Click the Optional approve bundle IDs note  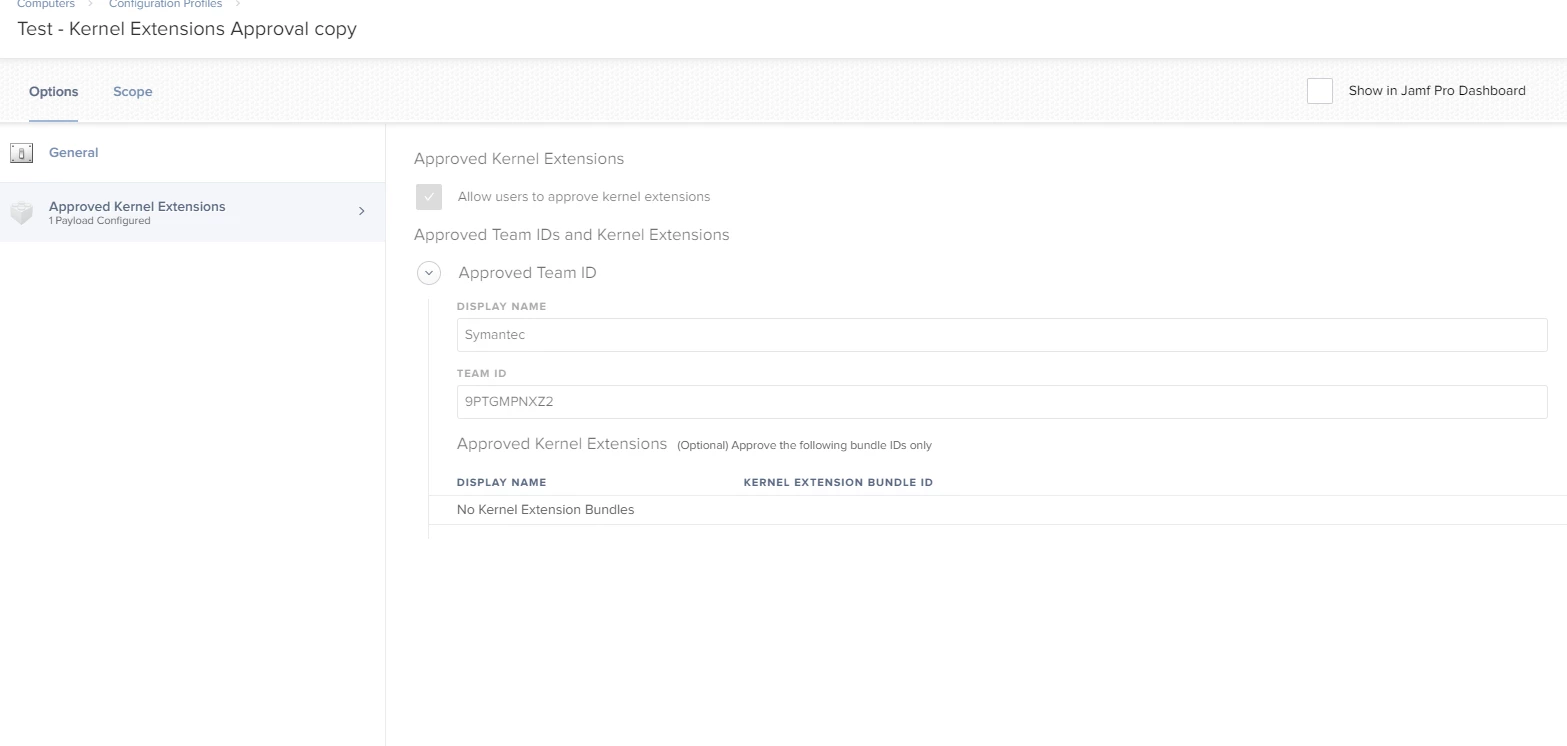click(x=805, y=445)
